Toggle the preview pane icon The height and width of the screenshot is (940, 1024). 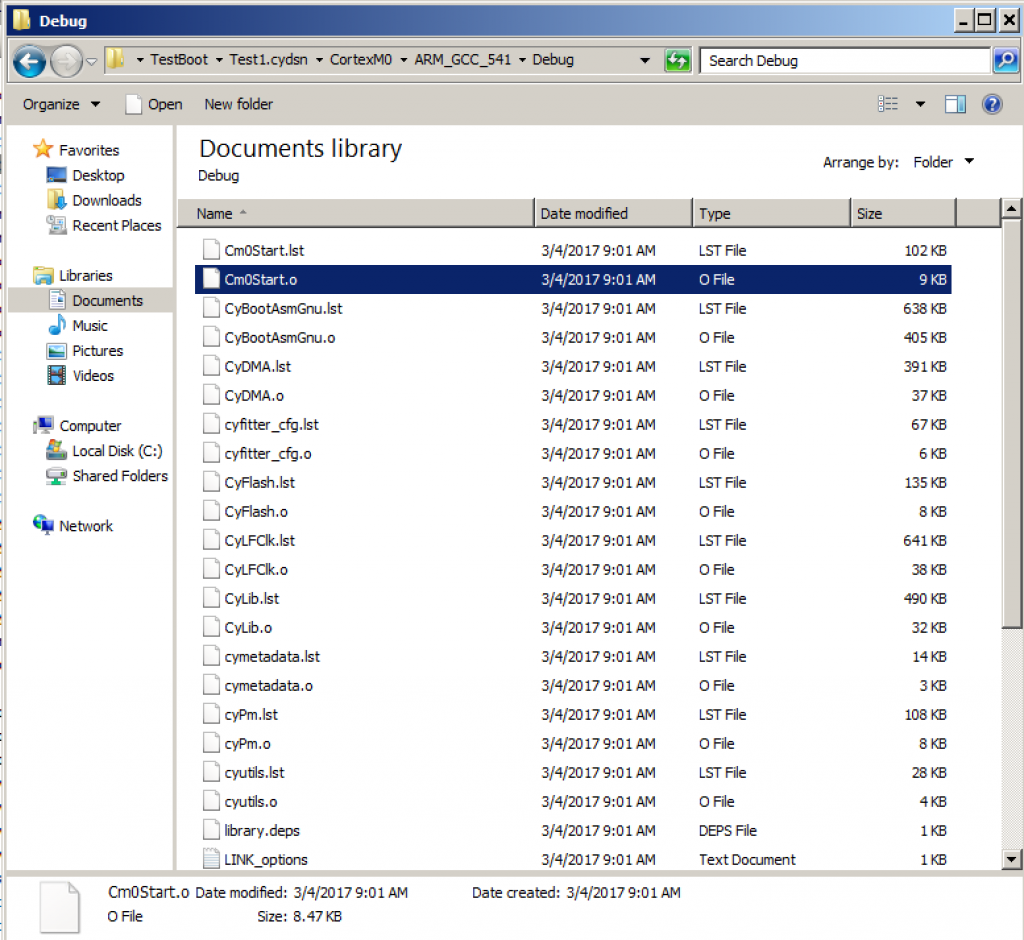[955, 104]
